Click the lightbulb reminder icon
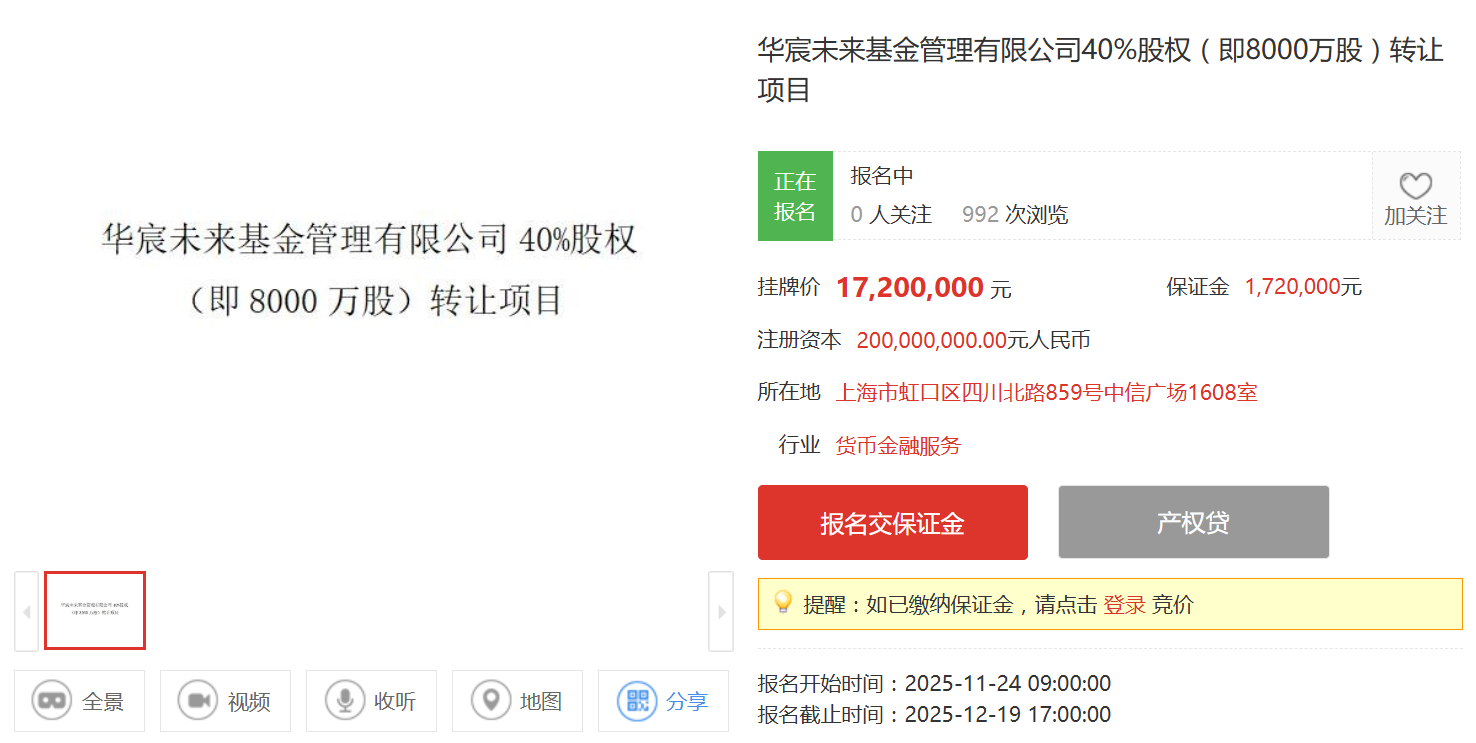Screen dimensions: 1476x743 click(783, 602)
